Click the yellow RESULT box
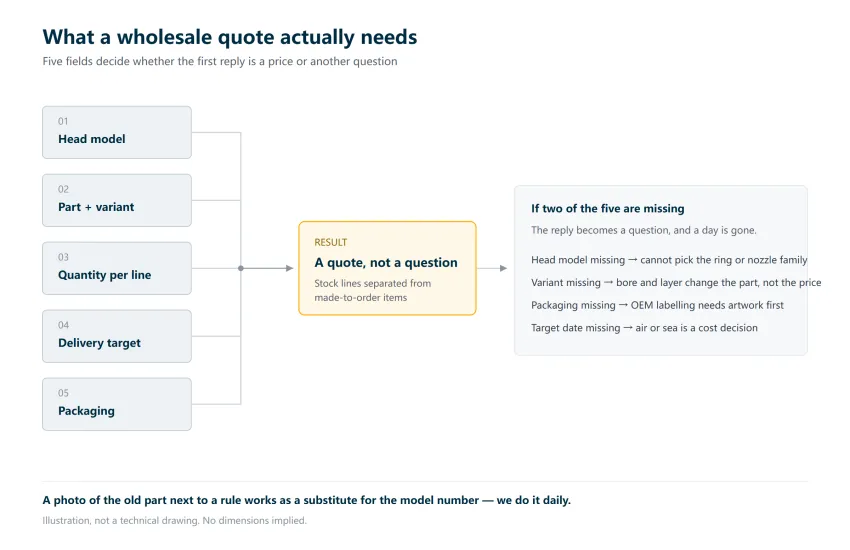Viewport: 850px width, 550px height. tap(387, 268)
